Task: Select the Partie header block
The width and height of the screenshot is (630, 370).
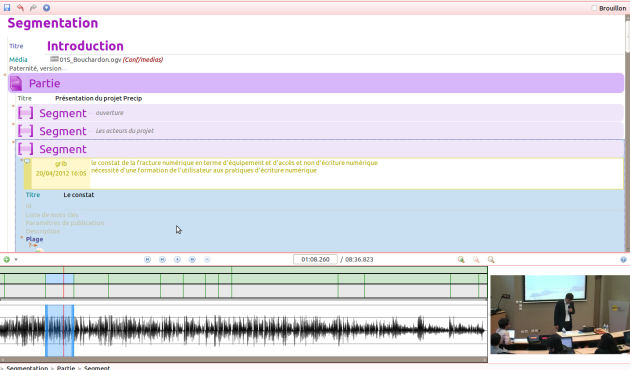Action: [x=316, y=83]
